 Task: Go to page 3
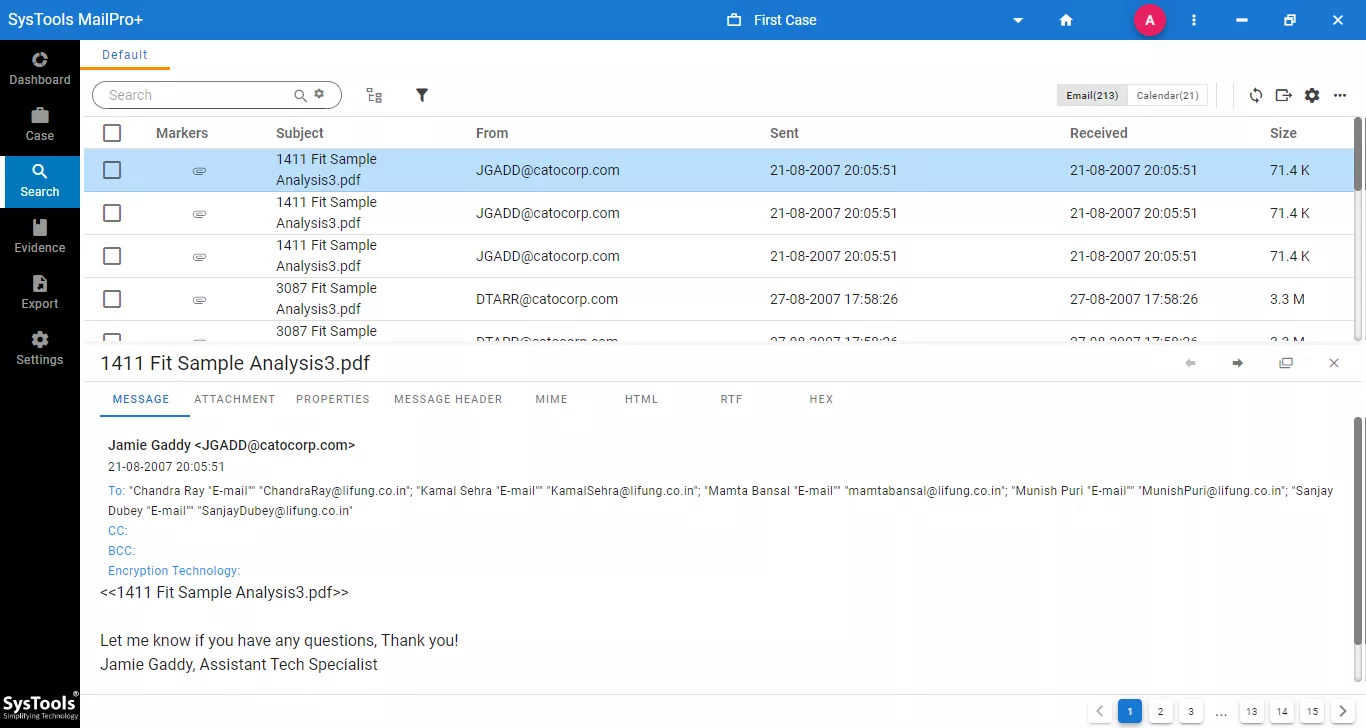pos(1190,712)
